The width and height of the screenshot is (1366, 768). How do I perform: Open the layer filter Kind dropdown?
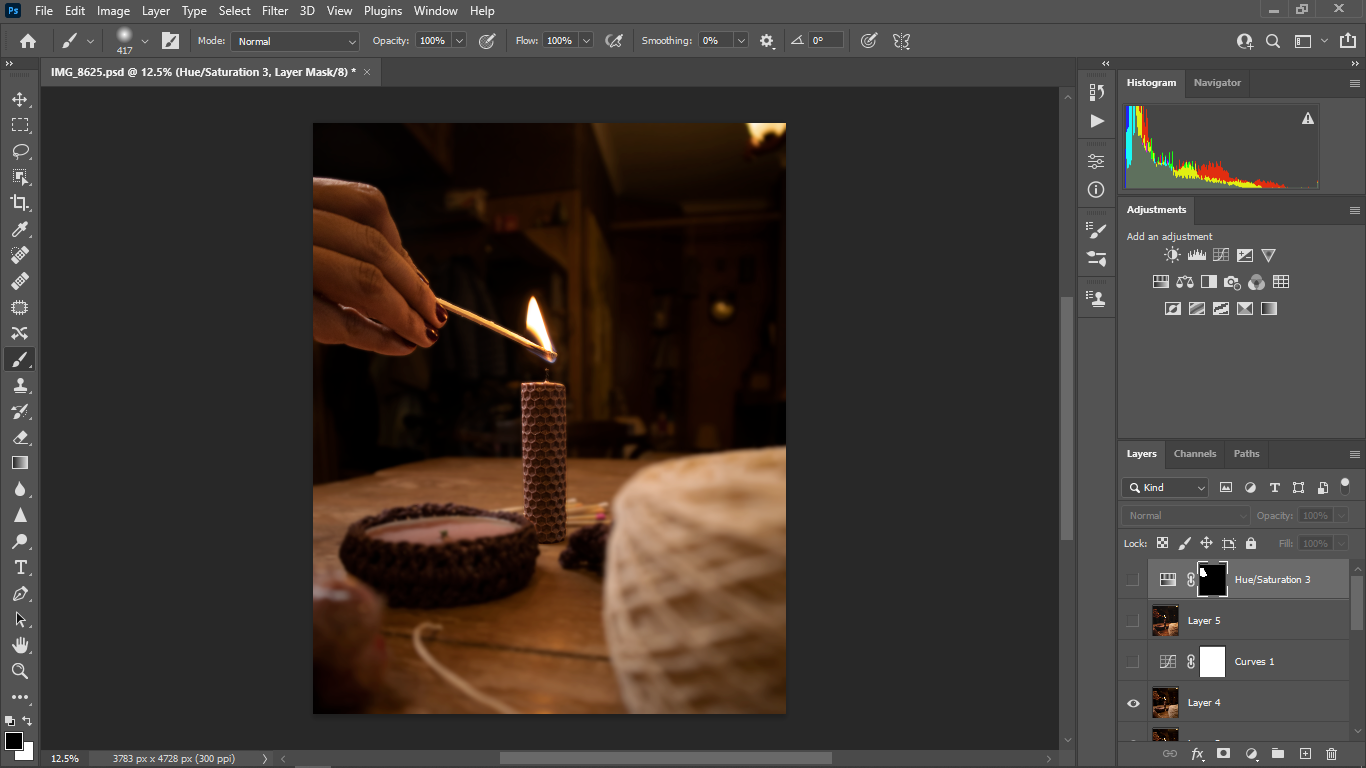1166,487
